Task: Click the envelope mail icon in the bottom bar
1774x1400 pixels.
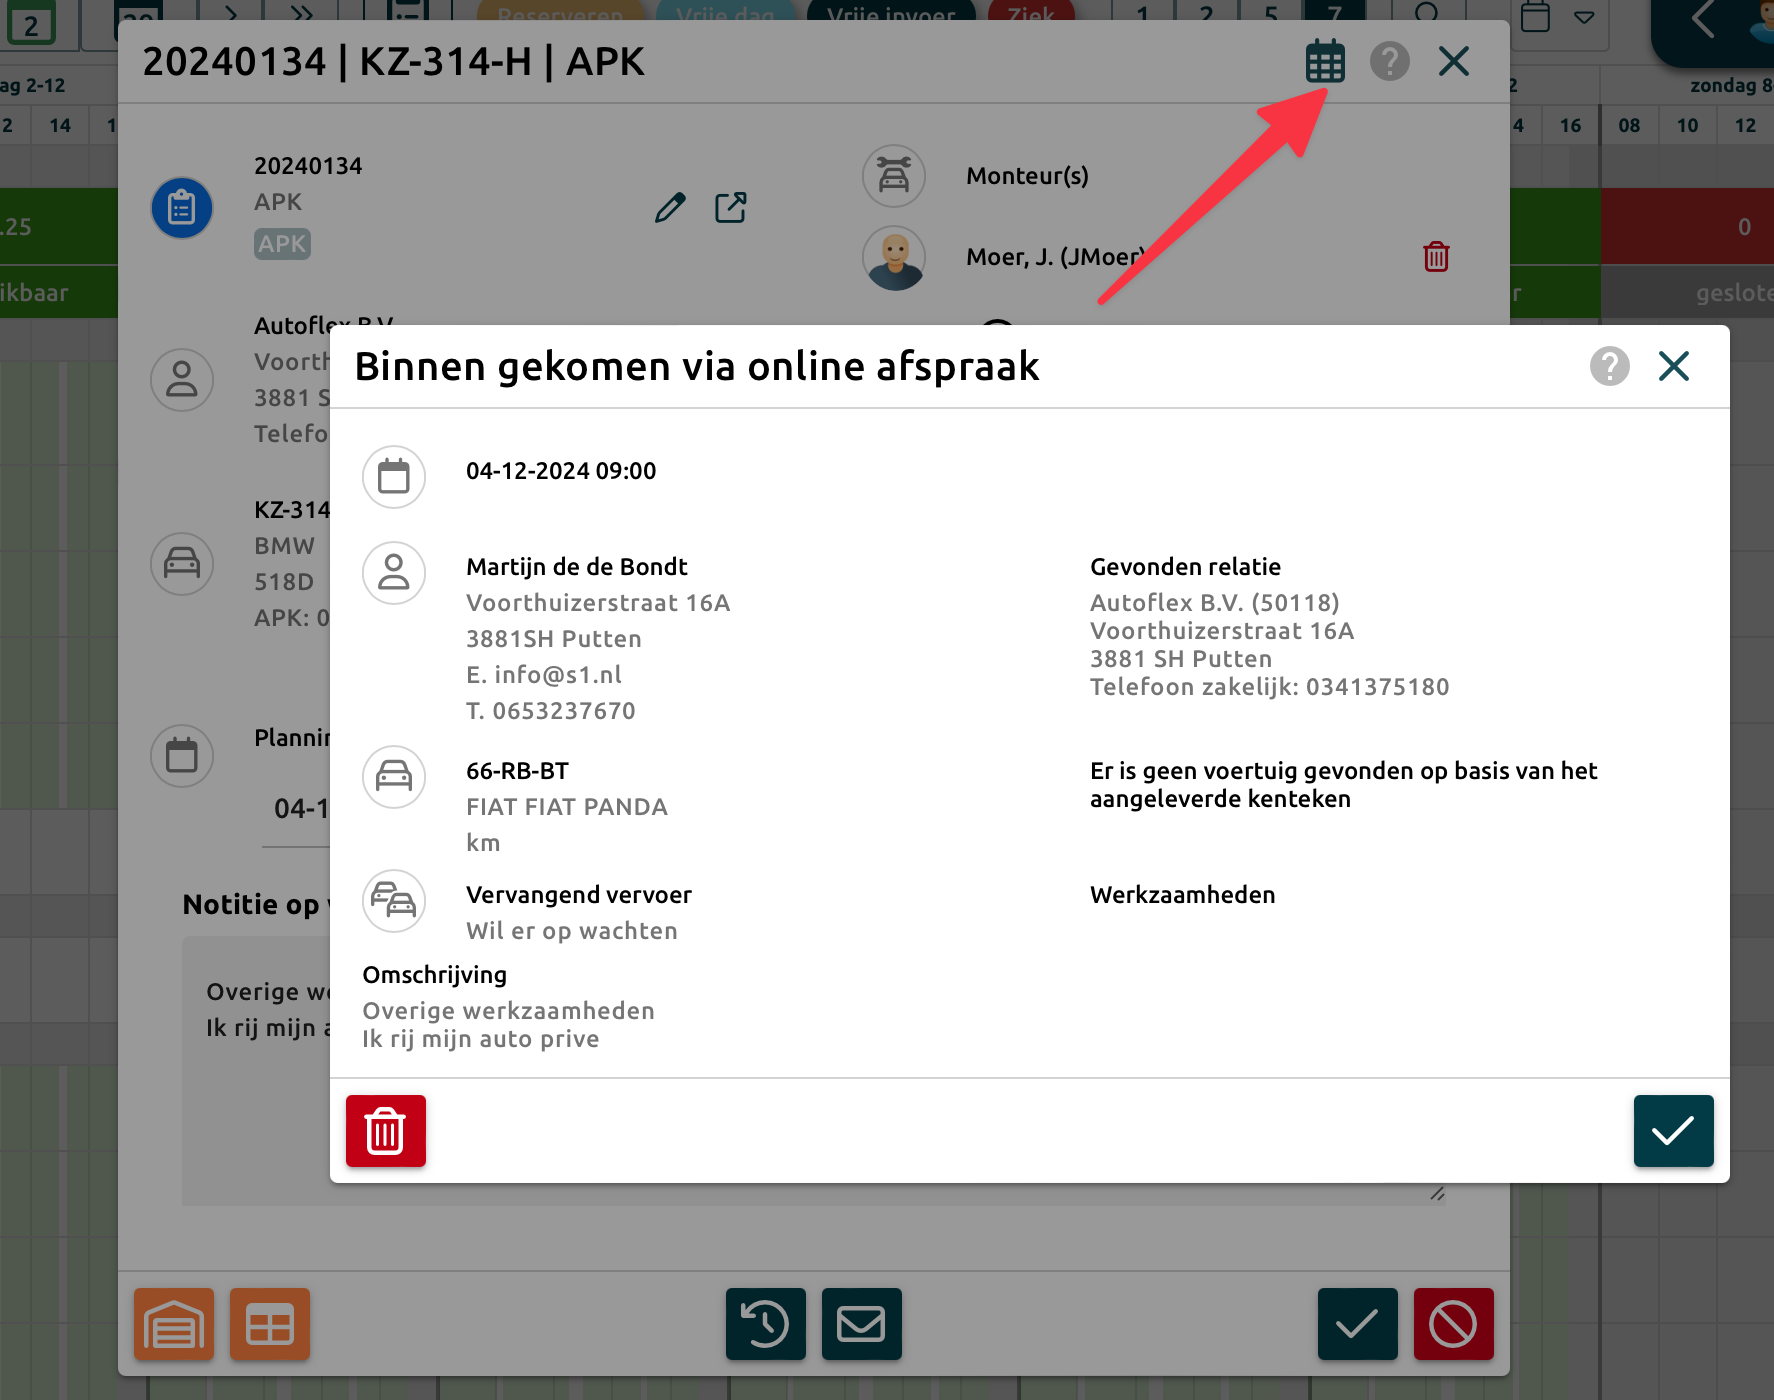Action: click(861, 1324)
